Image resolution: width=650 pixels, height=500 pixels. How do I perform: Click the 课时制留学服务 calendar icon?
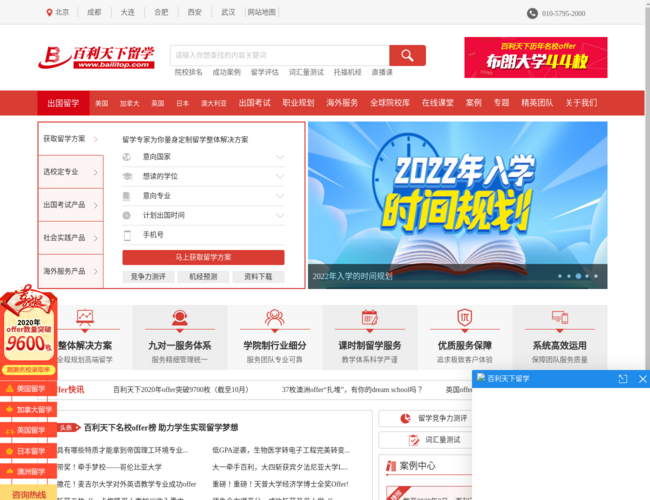369,318
